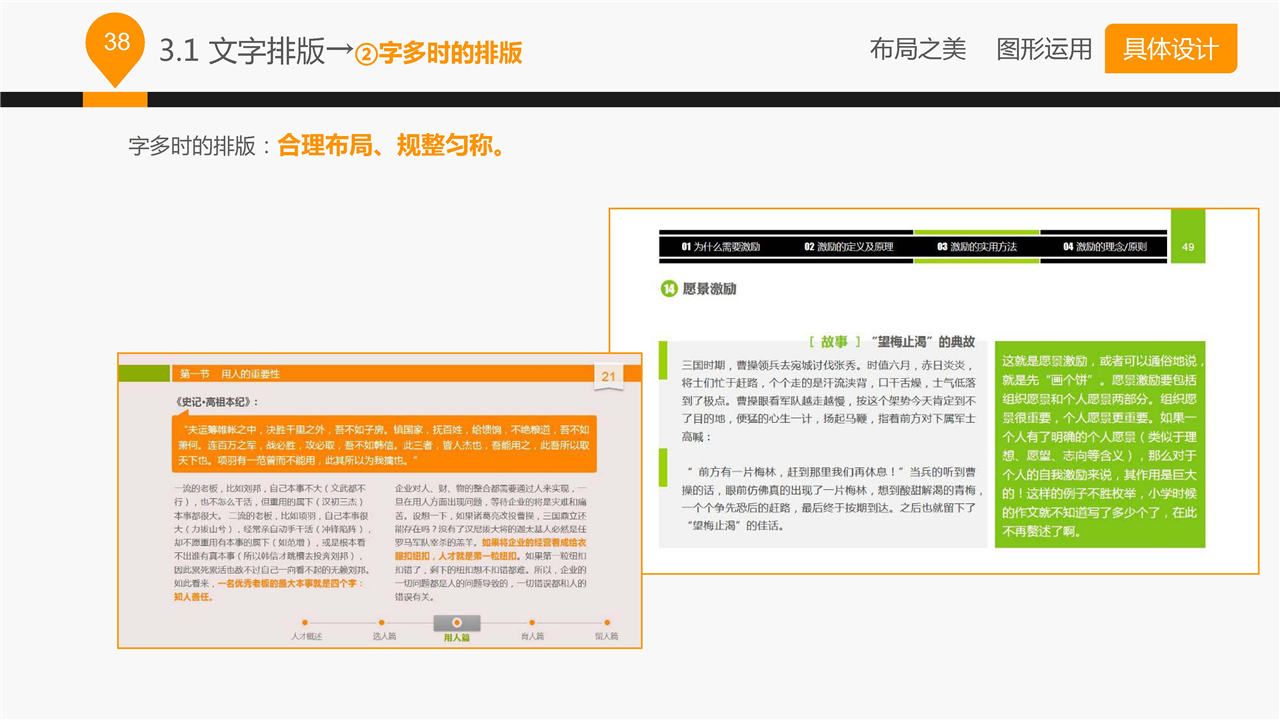Select the 选人篇 timeline step
Screen dimensions: 1280x720
(384, 622)
